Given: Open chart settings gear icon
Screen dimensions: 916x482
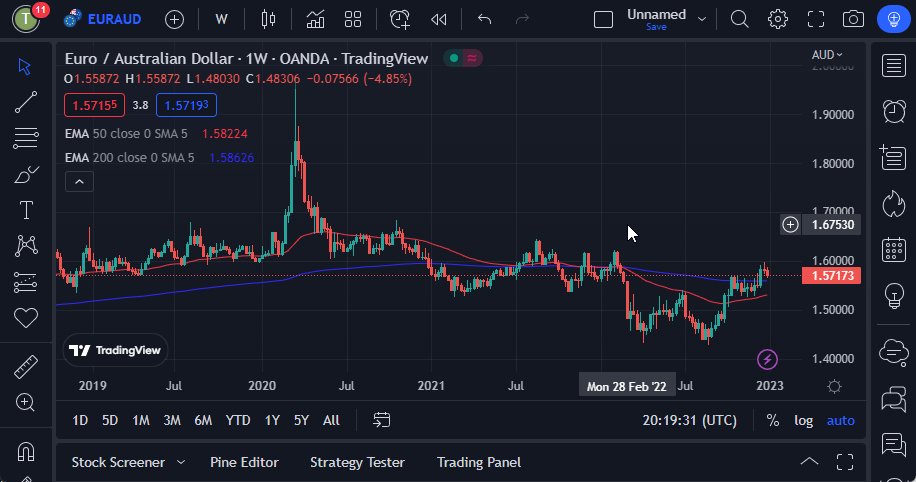Looking at the screenshot, I should [777, 19].
